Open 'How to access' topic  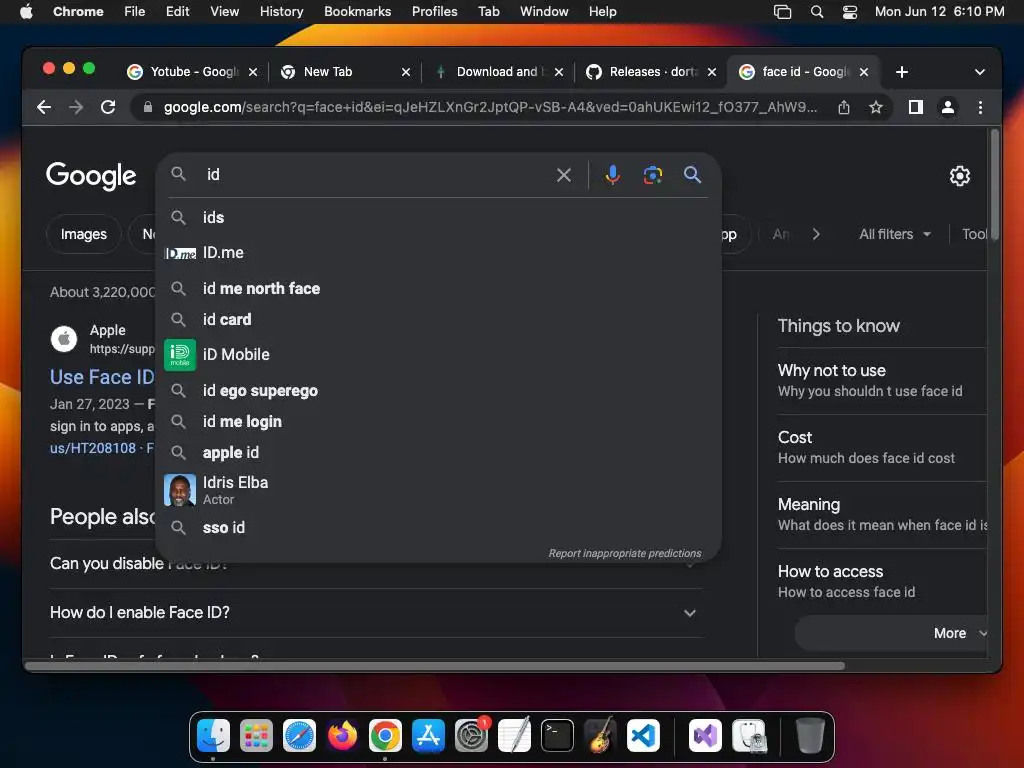point(882,581)
